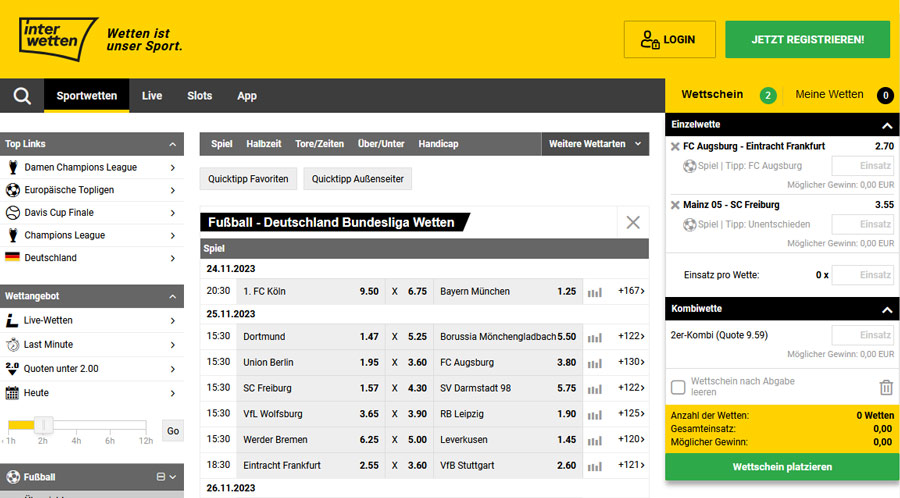
Task: Click Quicktipp Favoriten button
Action: pos(248,179)
